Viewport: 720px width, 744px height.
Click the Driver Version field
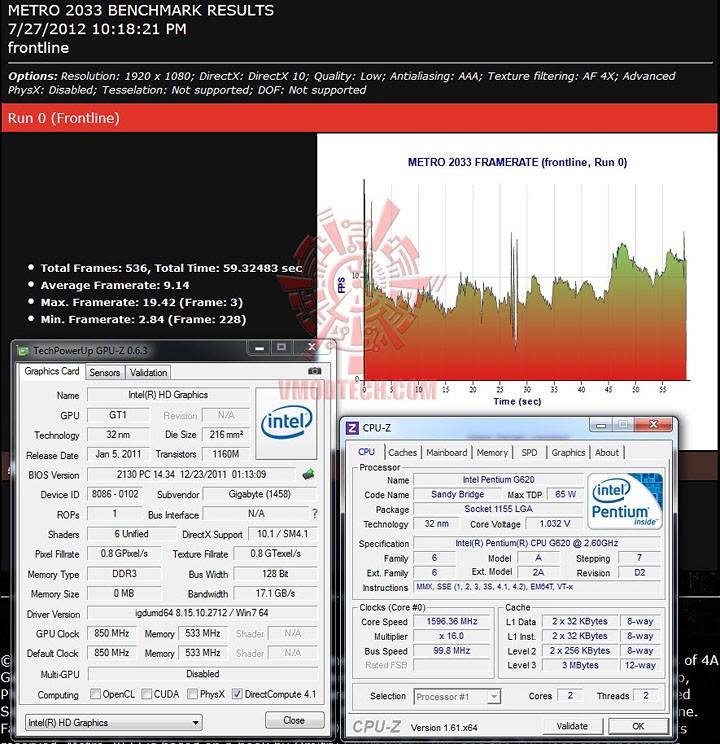[202, 613]
